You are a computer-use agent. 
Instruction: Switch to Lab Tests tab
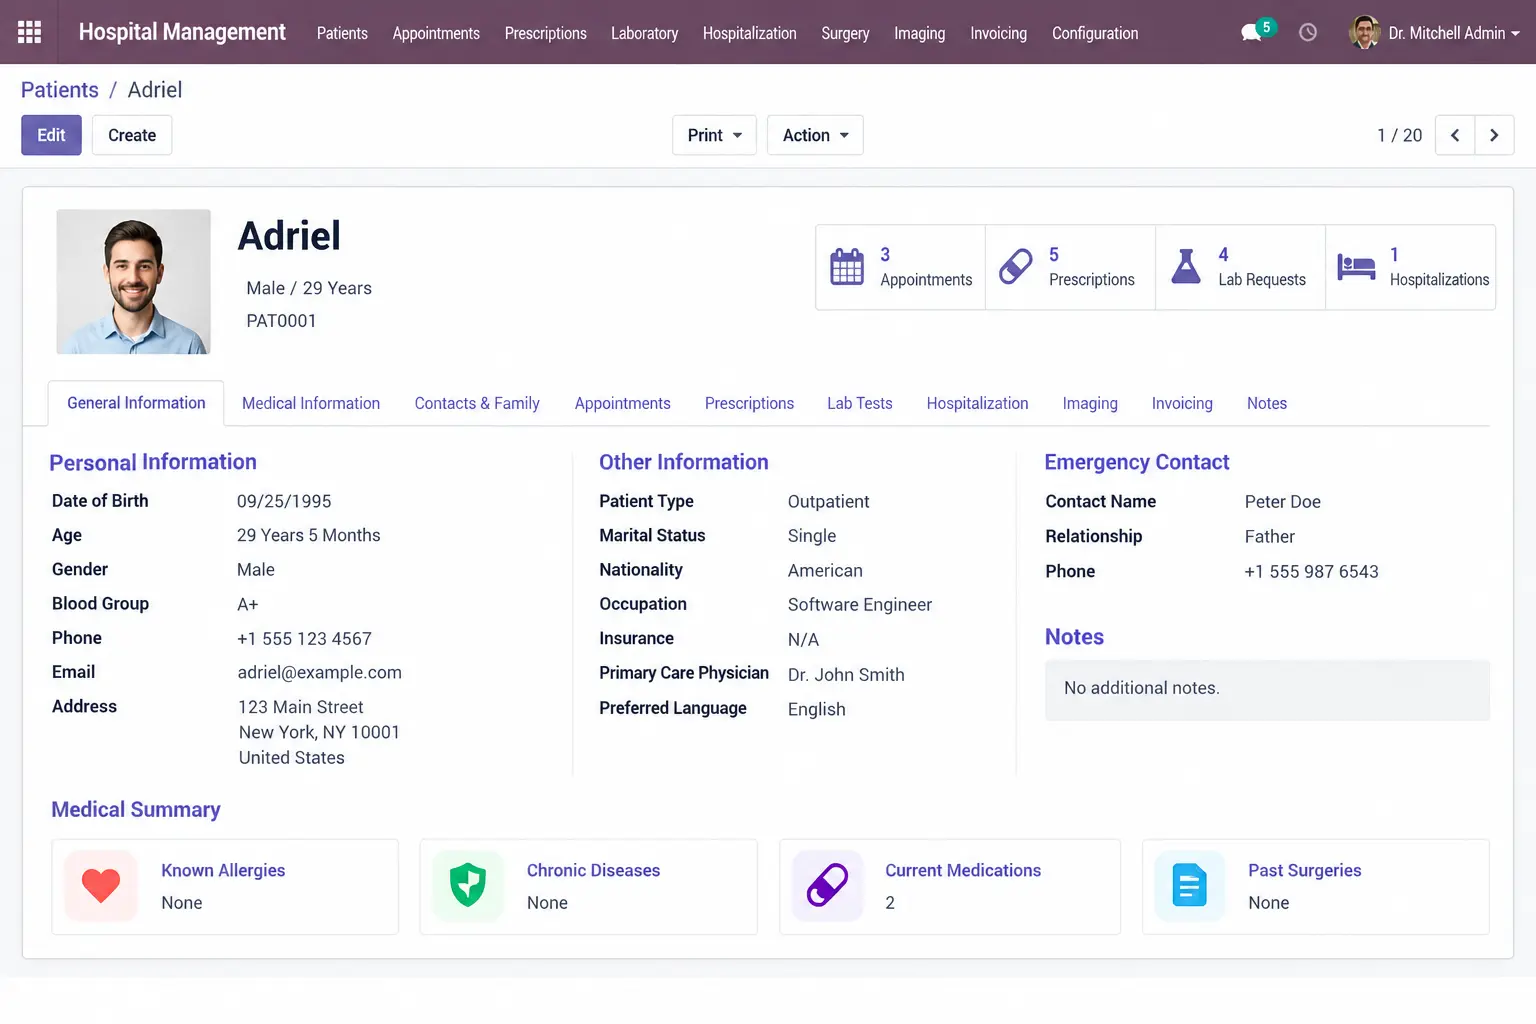tap(859, 403)
